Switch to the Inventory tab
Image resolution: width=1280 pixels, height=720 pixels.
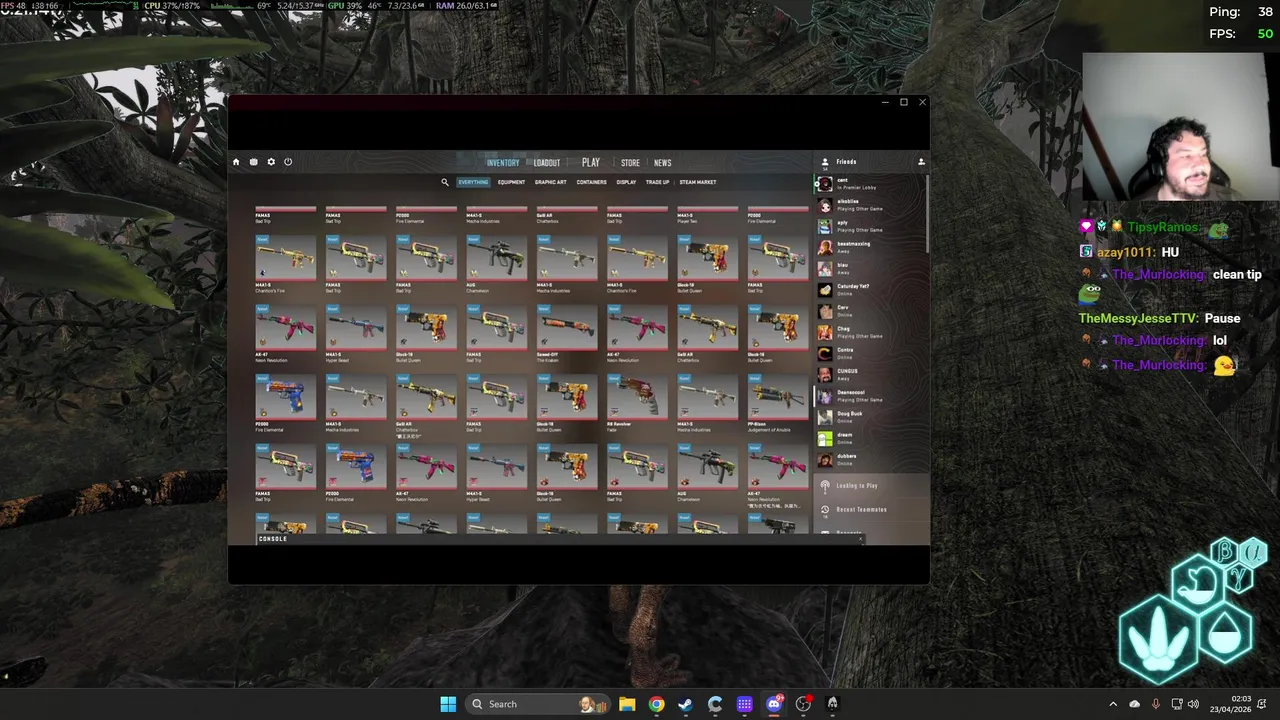[503, 163]
